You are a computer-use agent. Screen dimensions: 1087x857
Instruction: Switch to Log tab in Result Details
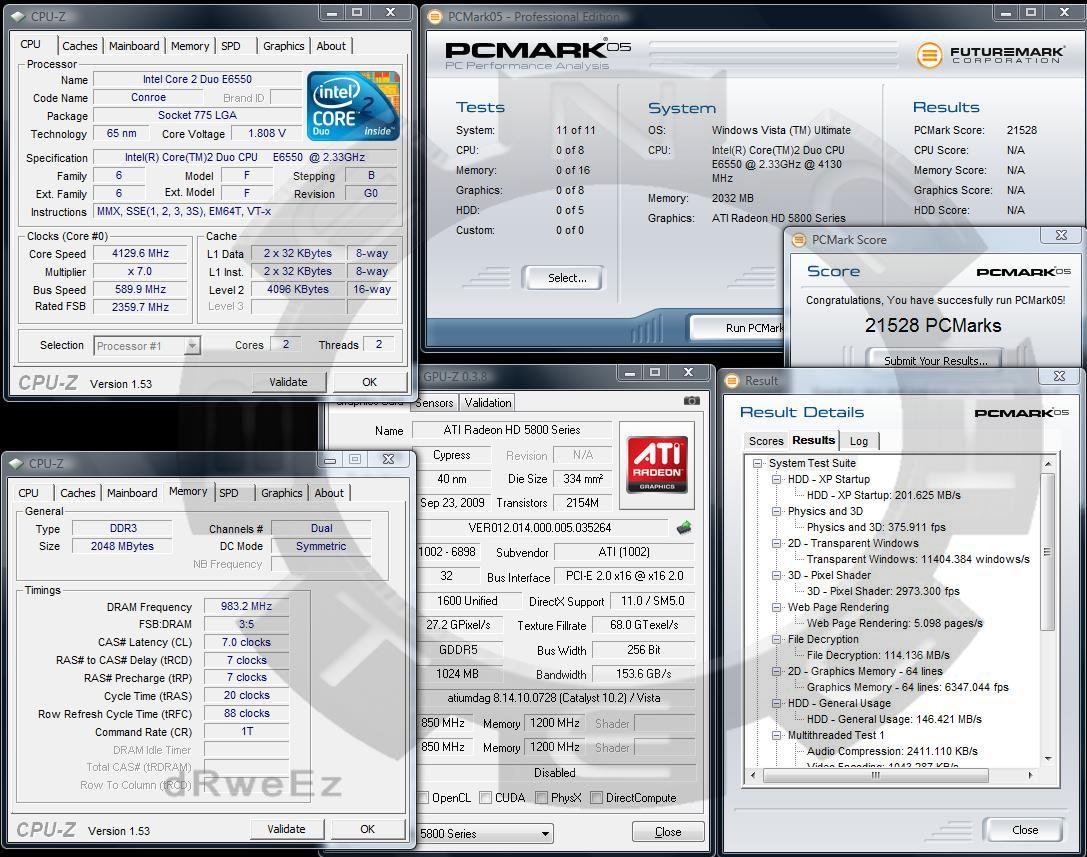coord(859,441)
